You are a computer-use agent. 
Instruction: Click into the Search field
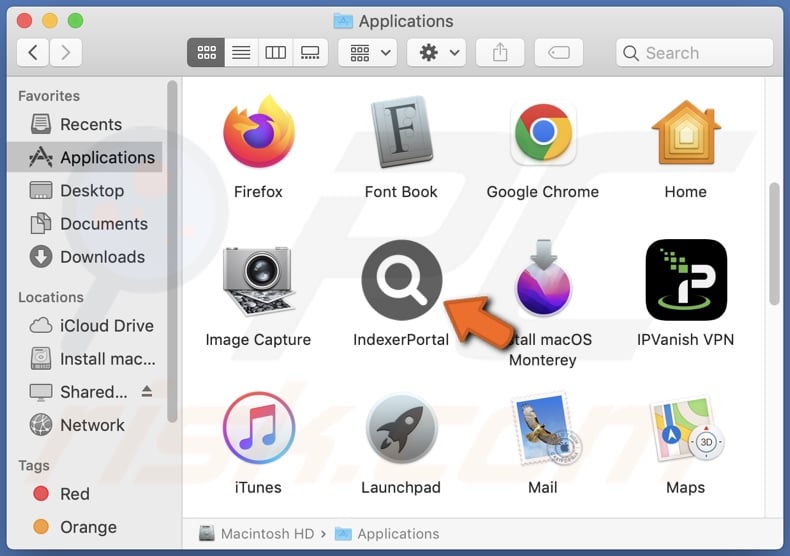[694, 52]
